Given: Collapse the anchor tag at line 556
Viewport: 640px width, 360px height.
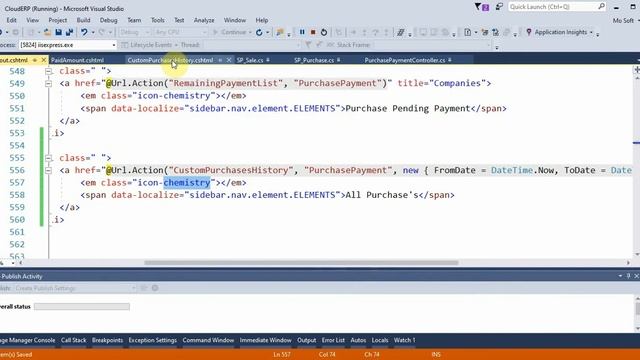Looking at the screenshot, I should (48, 170).
